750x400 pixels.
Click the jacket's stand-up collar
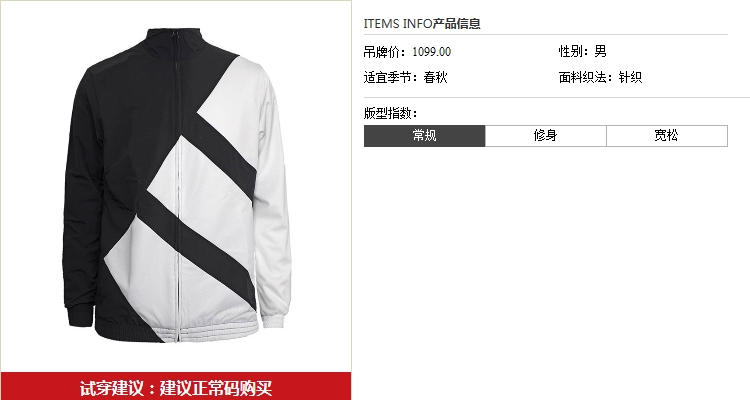(x=177, y=42)
